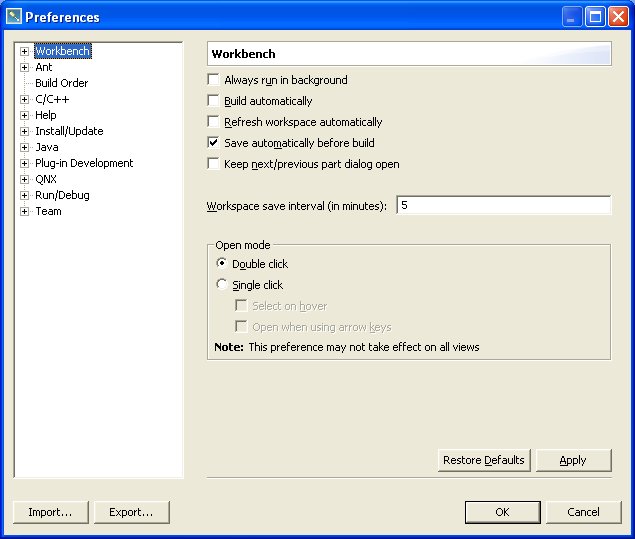The image size is (635, 539).
Task: Expand the C/C++ tree node
Action: click(x=24, y=99)
